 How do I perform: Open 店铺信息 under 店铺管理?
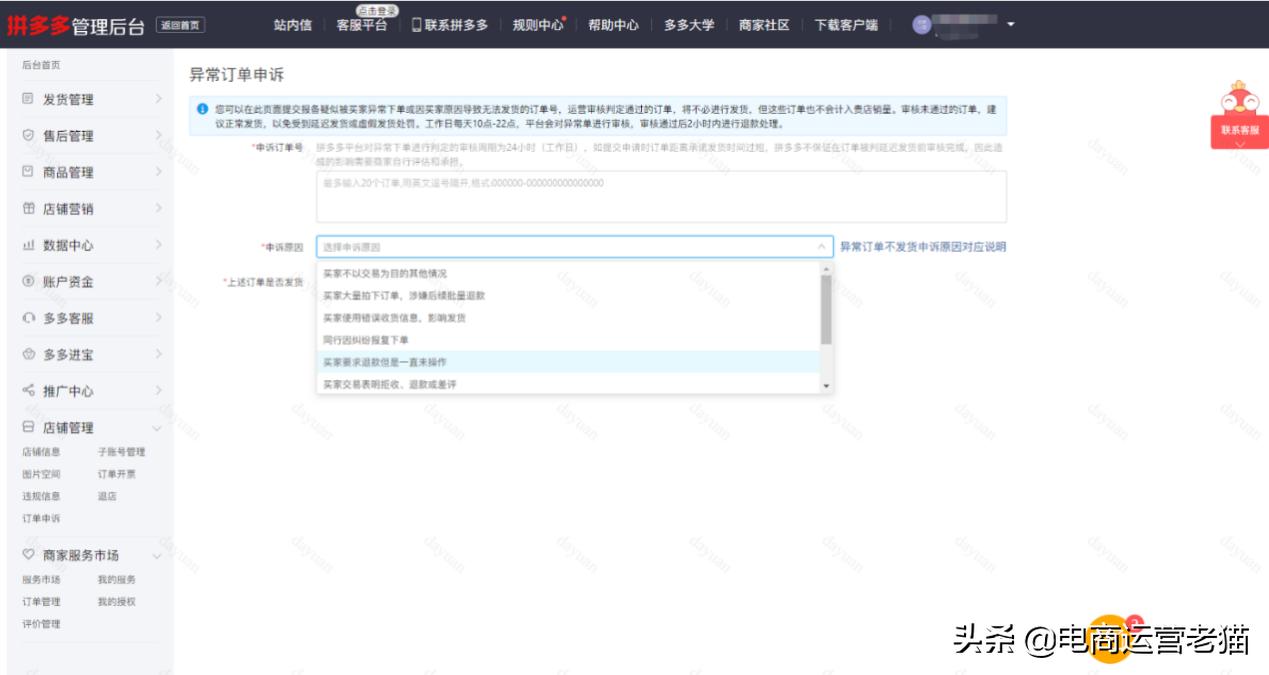coord(41,452)
